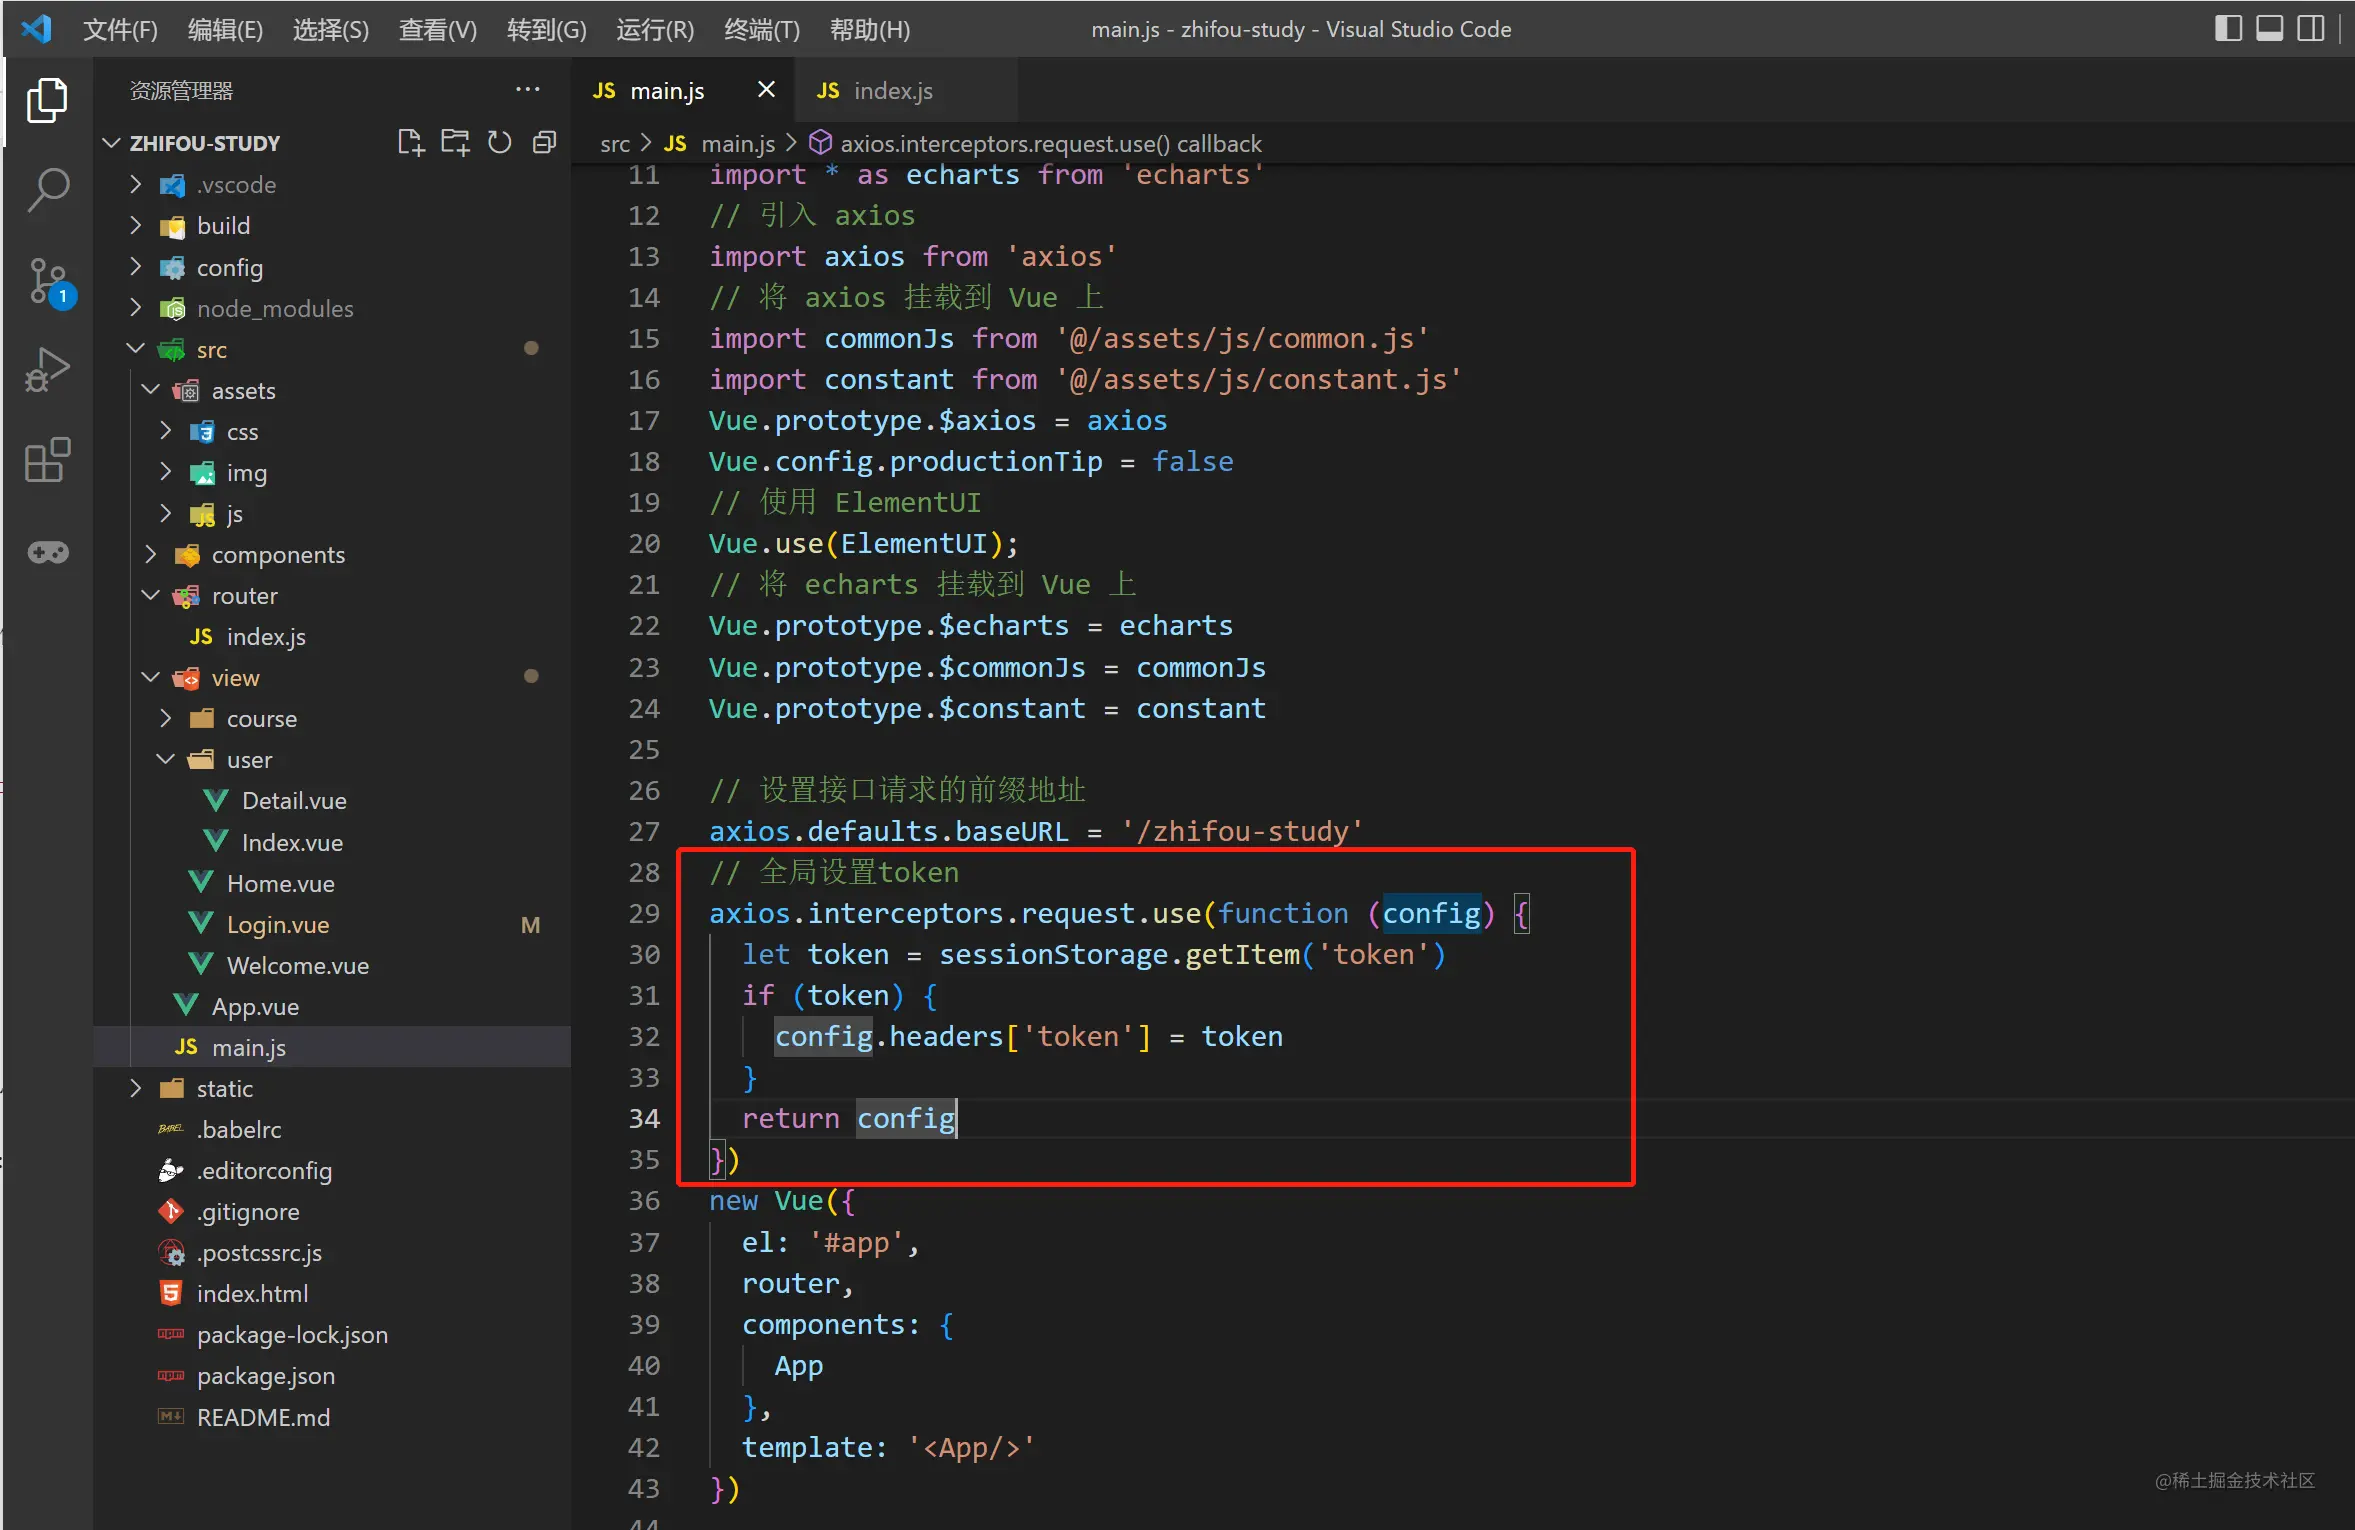
Task: Toggle bottom panel layout button
Action: click(2269, 28)
